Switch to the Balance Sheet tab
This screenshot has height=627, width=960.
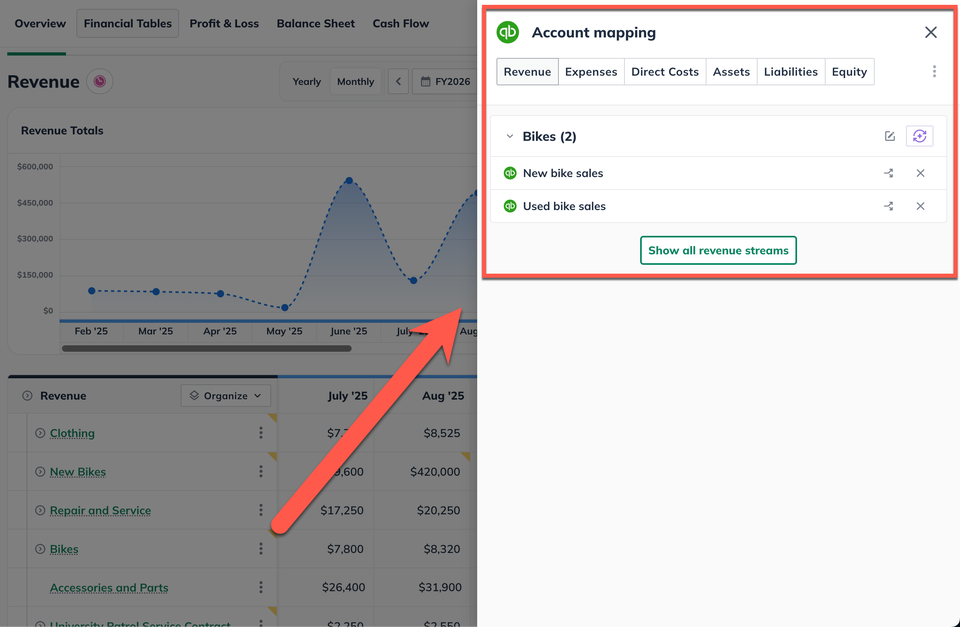click(x=315, y=23)
